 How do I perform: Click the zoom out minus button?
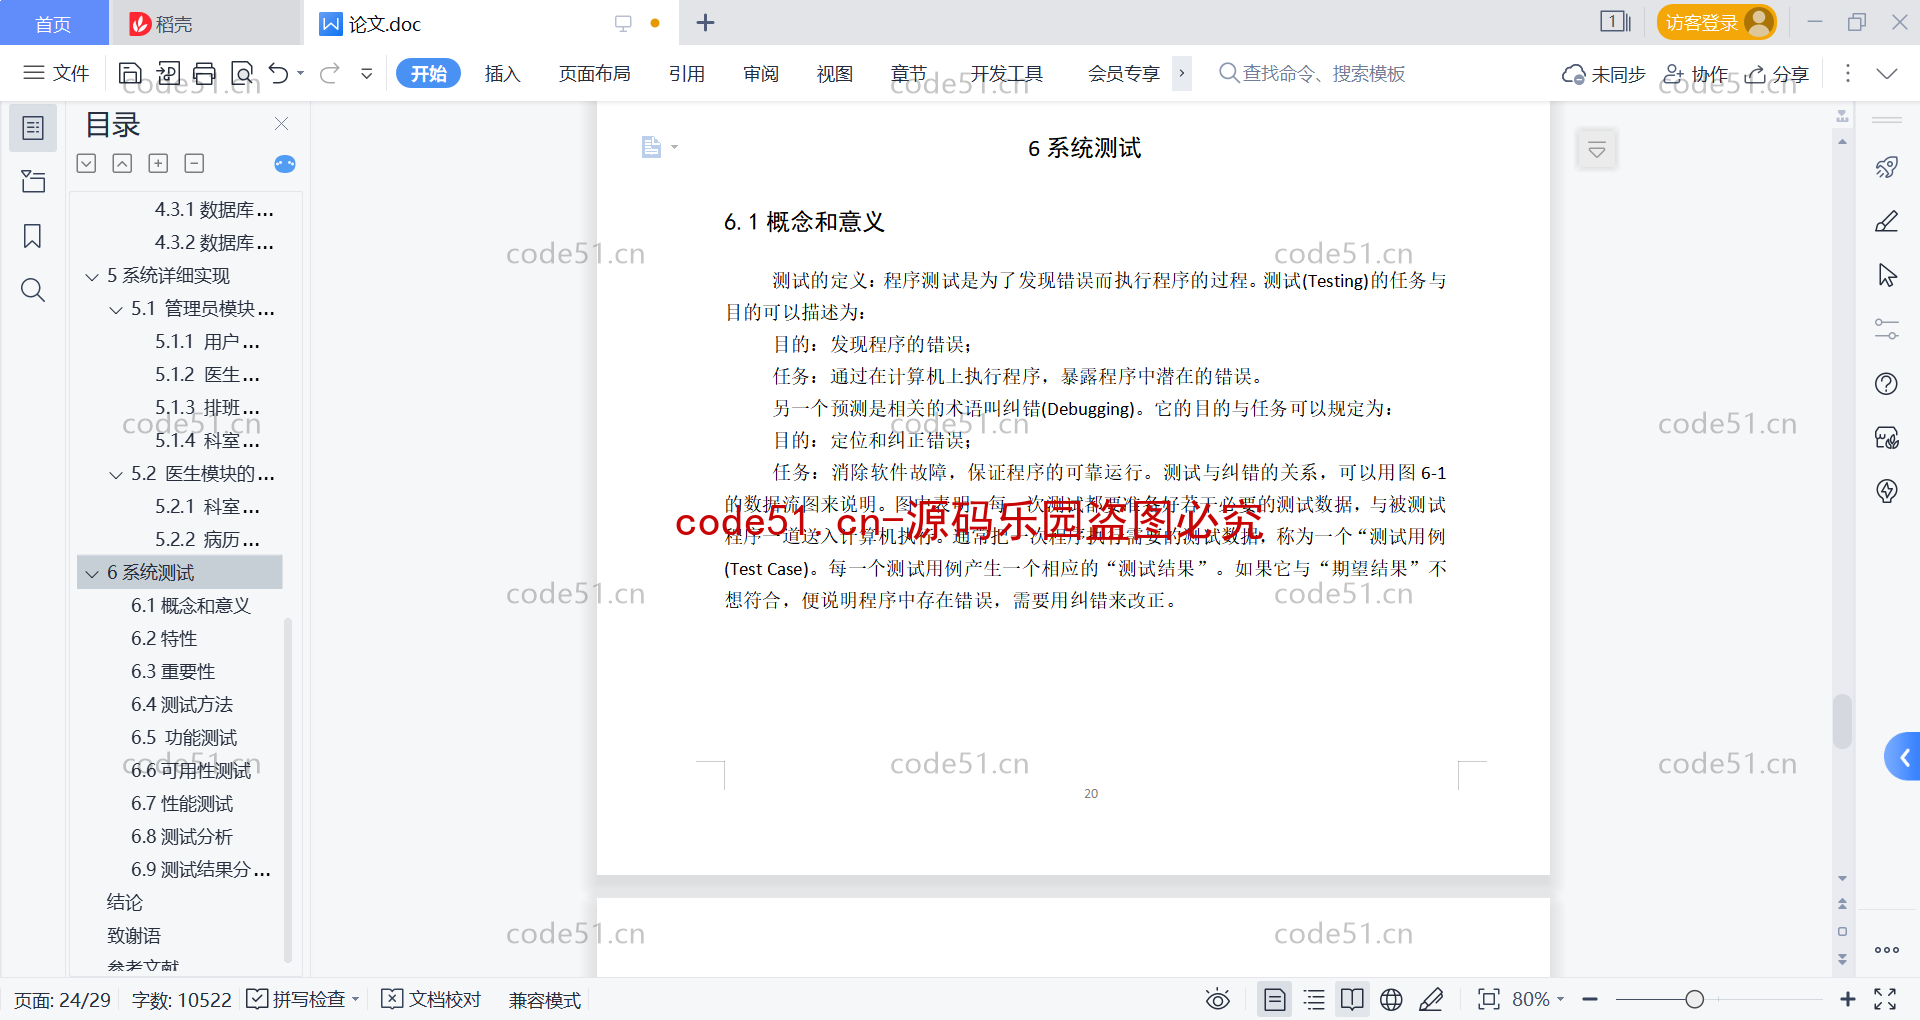pos(1590,999)
